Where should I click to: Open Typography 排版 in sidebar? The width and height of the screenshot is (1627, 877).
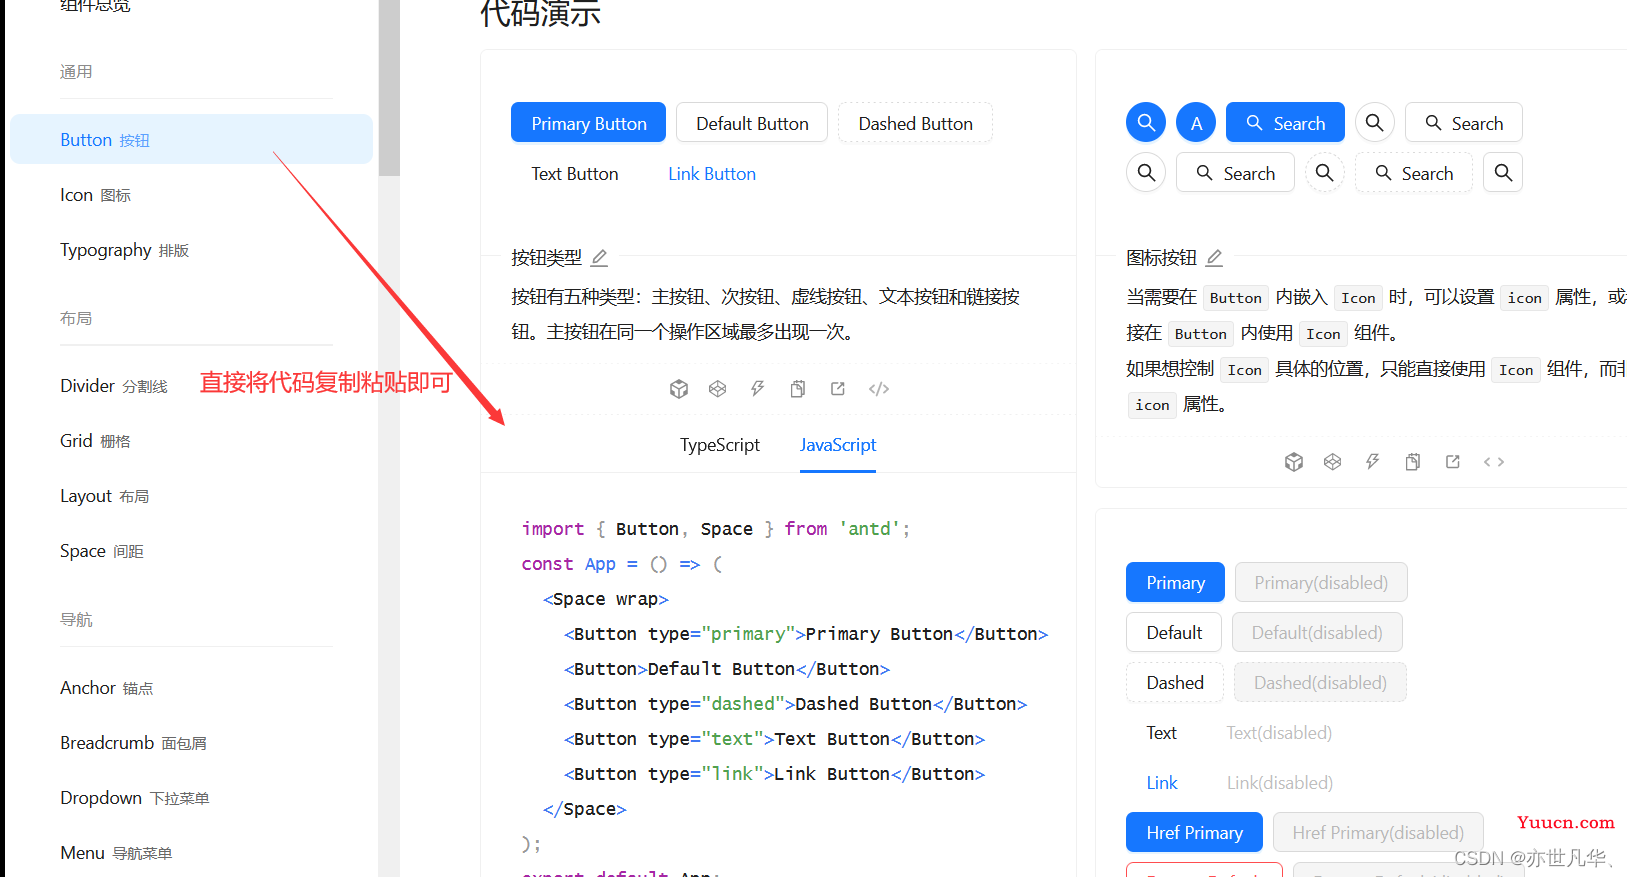(x=191, y=249)
